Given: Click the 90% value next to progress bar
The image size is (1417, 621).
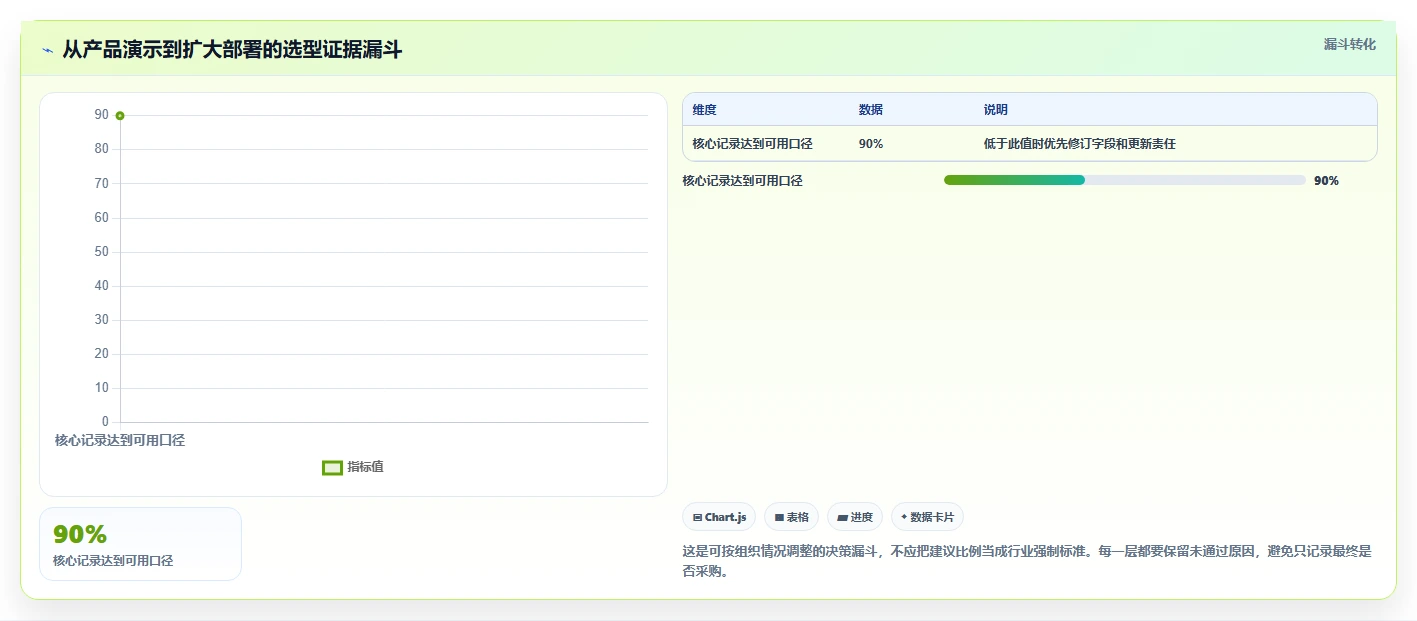Looking at the screenshot, I should point(1326,181).
